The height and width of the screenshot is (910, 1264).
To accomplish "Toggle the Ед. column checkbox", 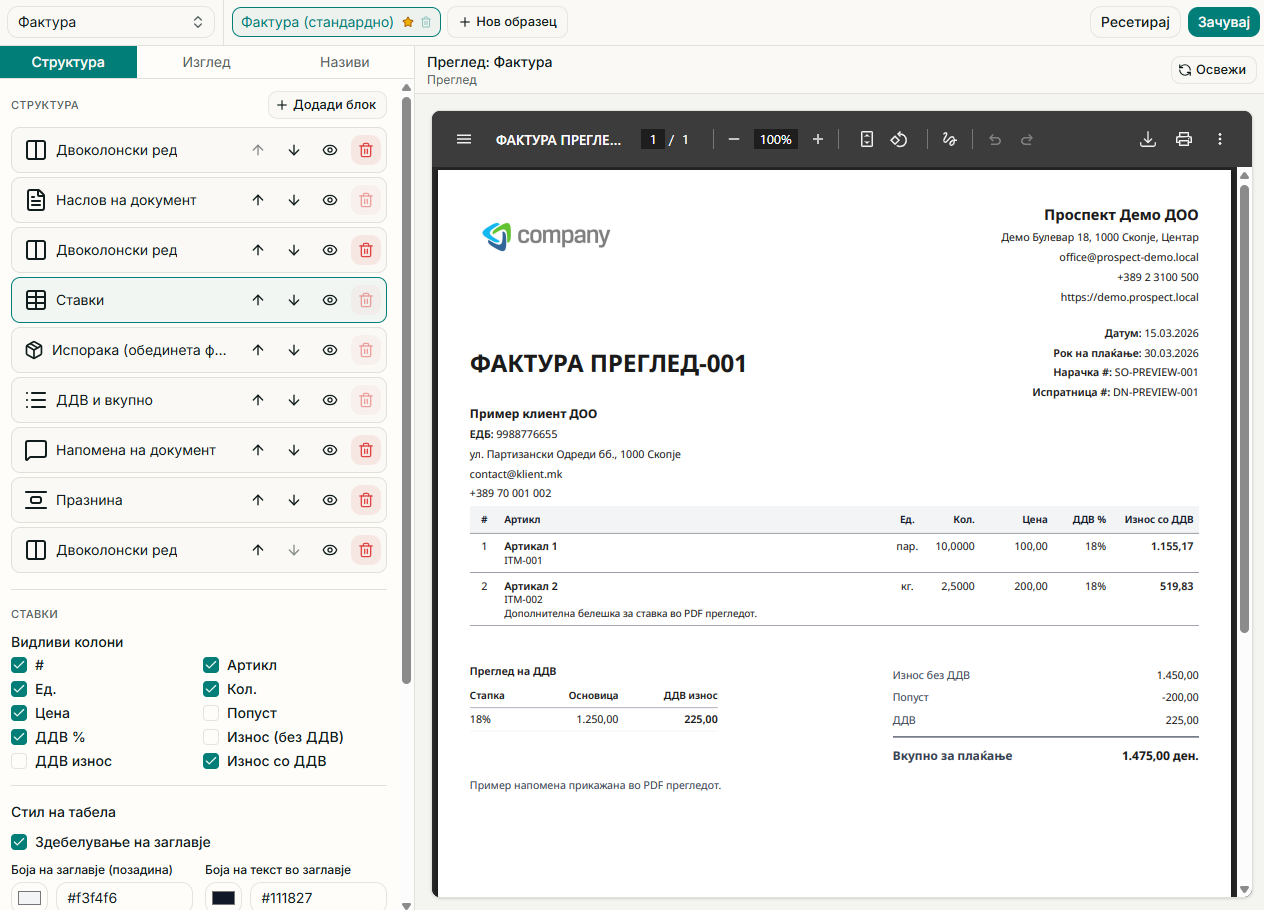I will pyautogui.click(x=19, y=689).
